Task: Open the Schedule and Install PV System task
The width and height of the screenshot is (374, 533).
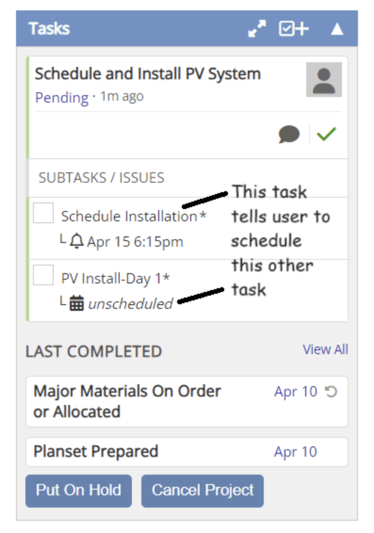Action: 148,74
